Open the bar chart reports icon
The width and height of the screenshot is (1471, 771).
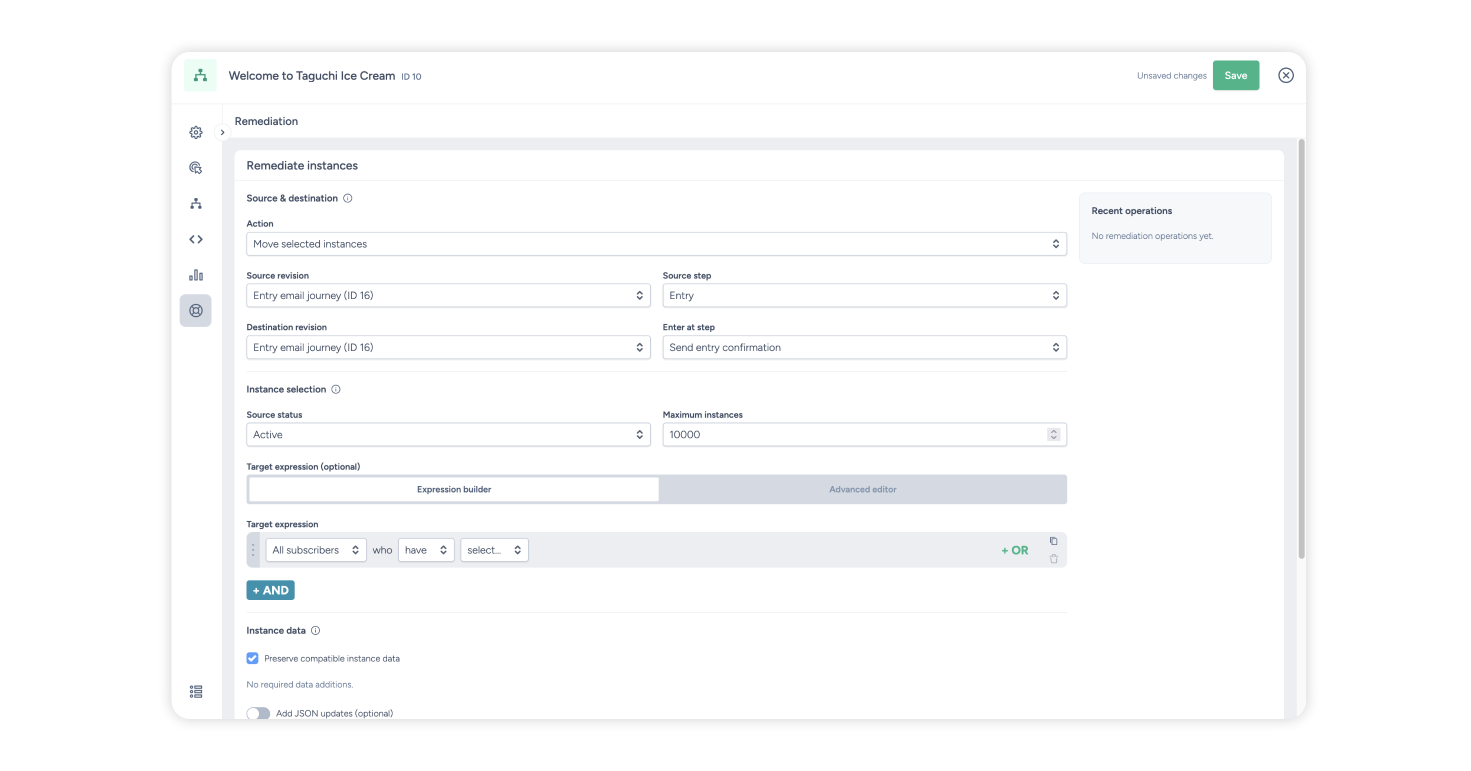(x=196, y=275)
